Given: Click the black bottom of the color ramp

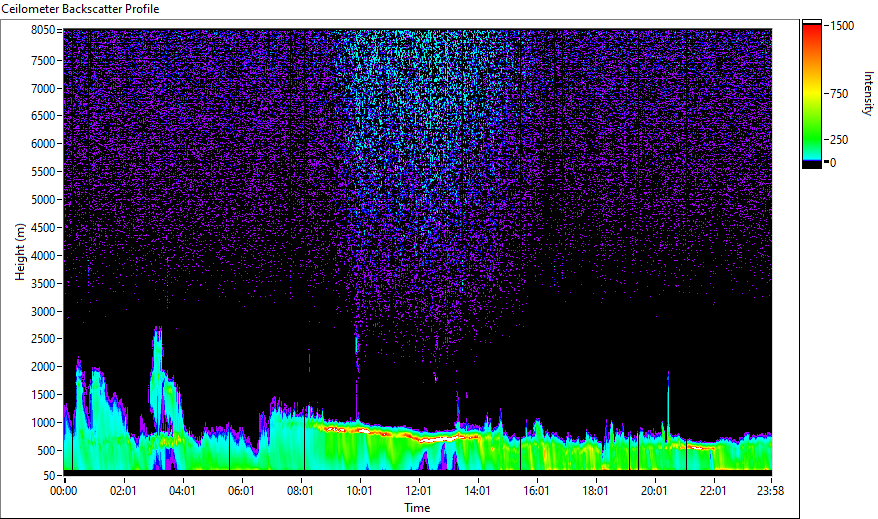Looking at the screenshot, I should (x=812, y=165).
